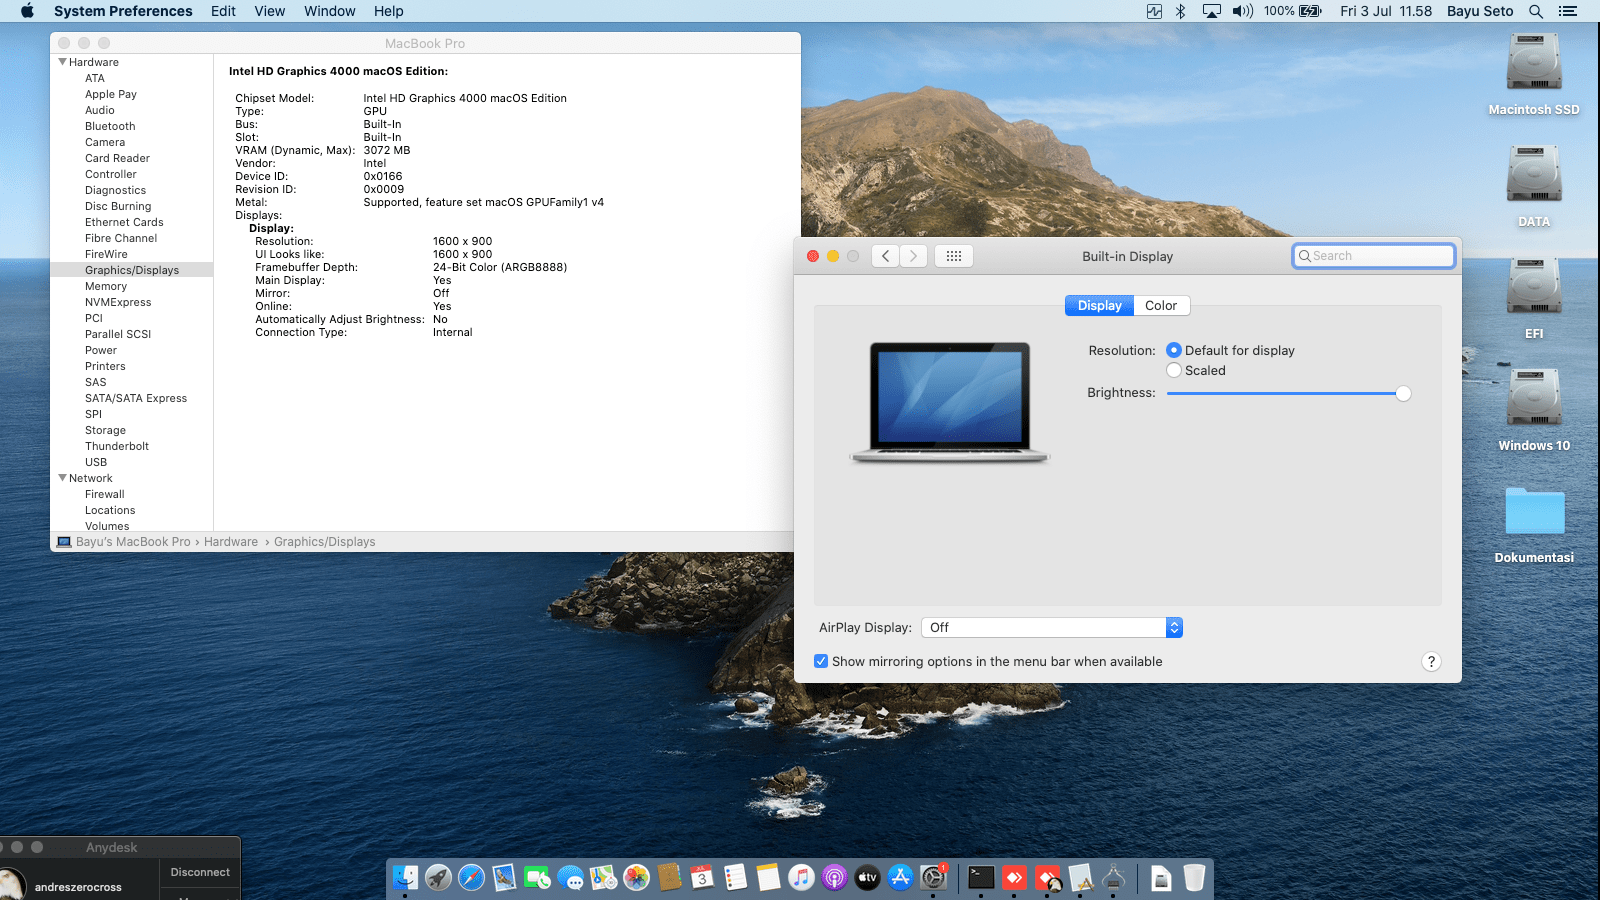The image size is (1600, 900).
Task: Open App Store from the Dock
Action: (900, 878)
